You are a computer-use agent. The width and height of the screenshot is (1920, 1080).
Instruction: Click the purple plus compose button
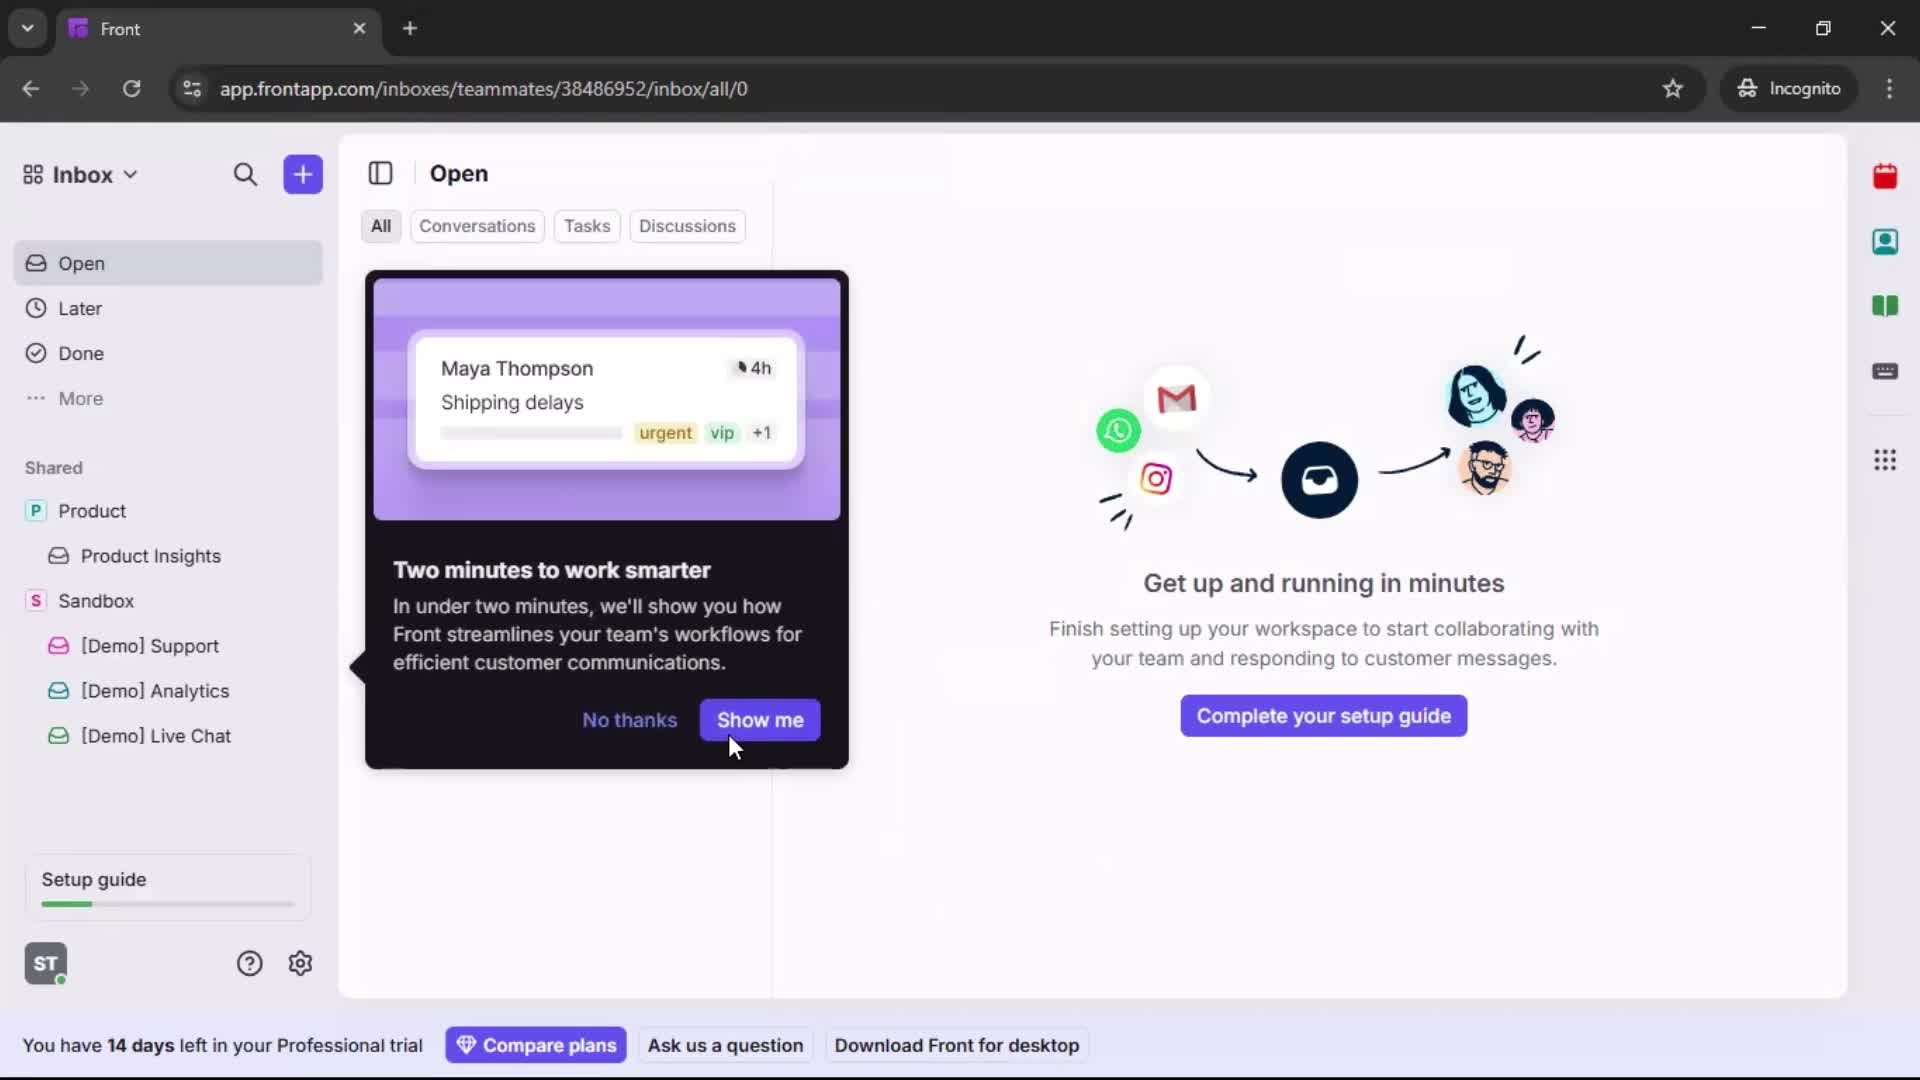coord(302,174)
